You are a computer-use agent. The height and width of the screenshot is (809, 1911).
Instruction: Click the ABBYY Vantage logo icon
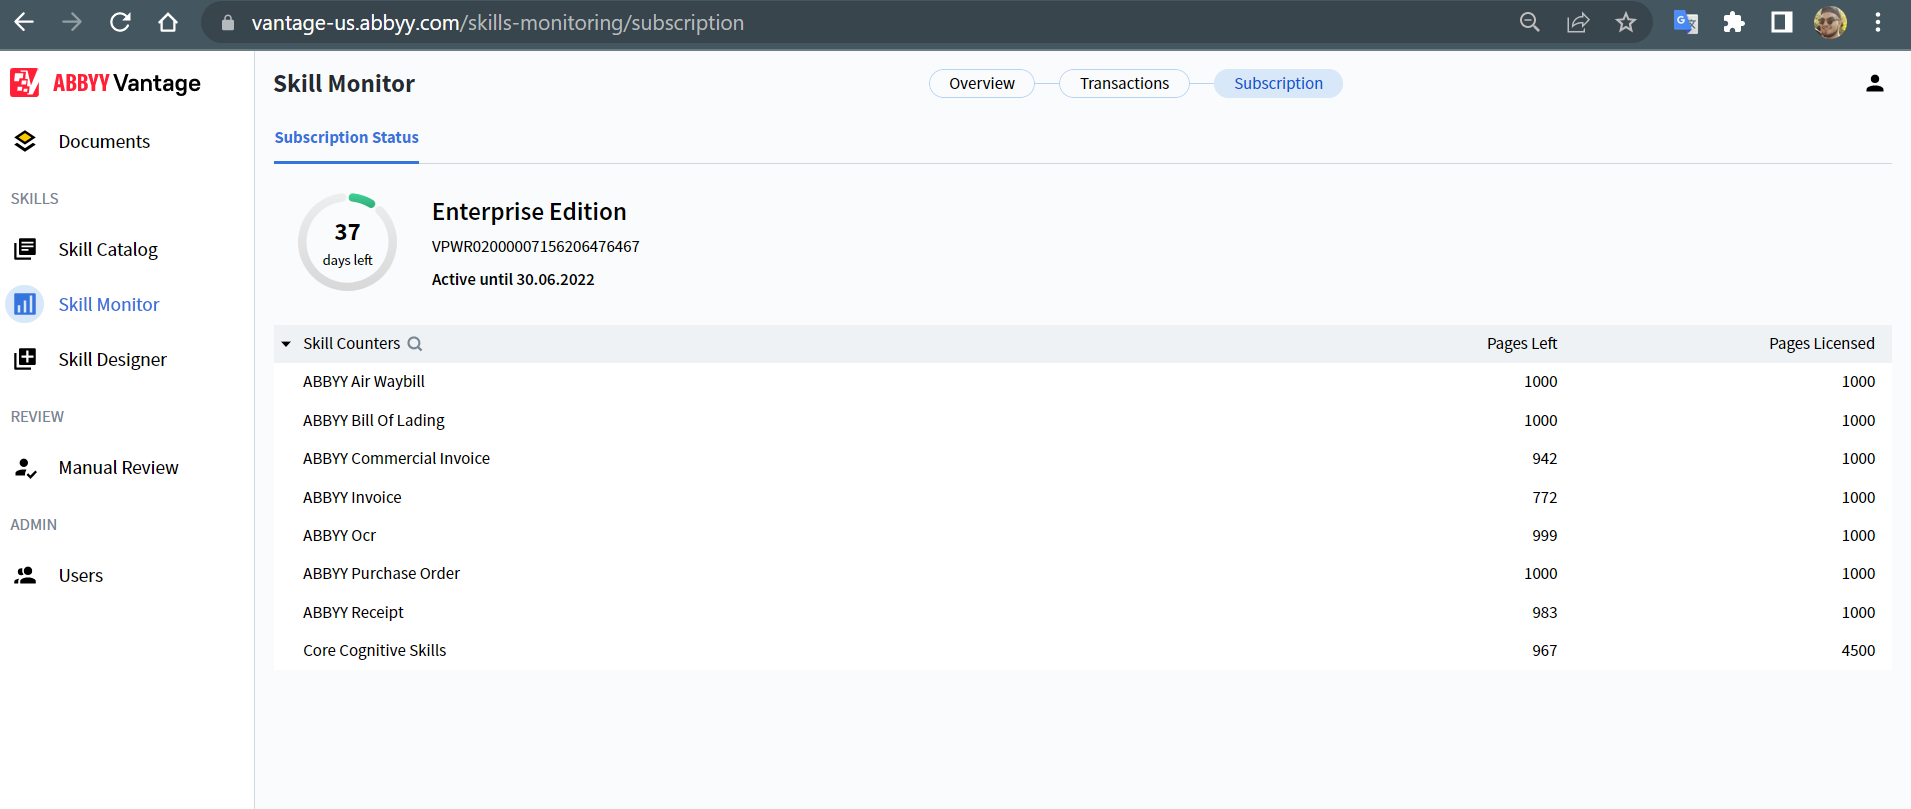(x=25, y=83)
